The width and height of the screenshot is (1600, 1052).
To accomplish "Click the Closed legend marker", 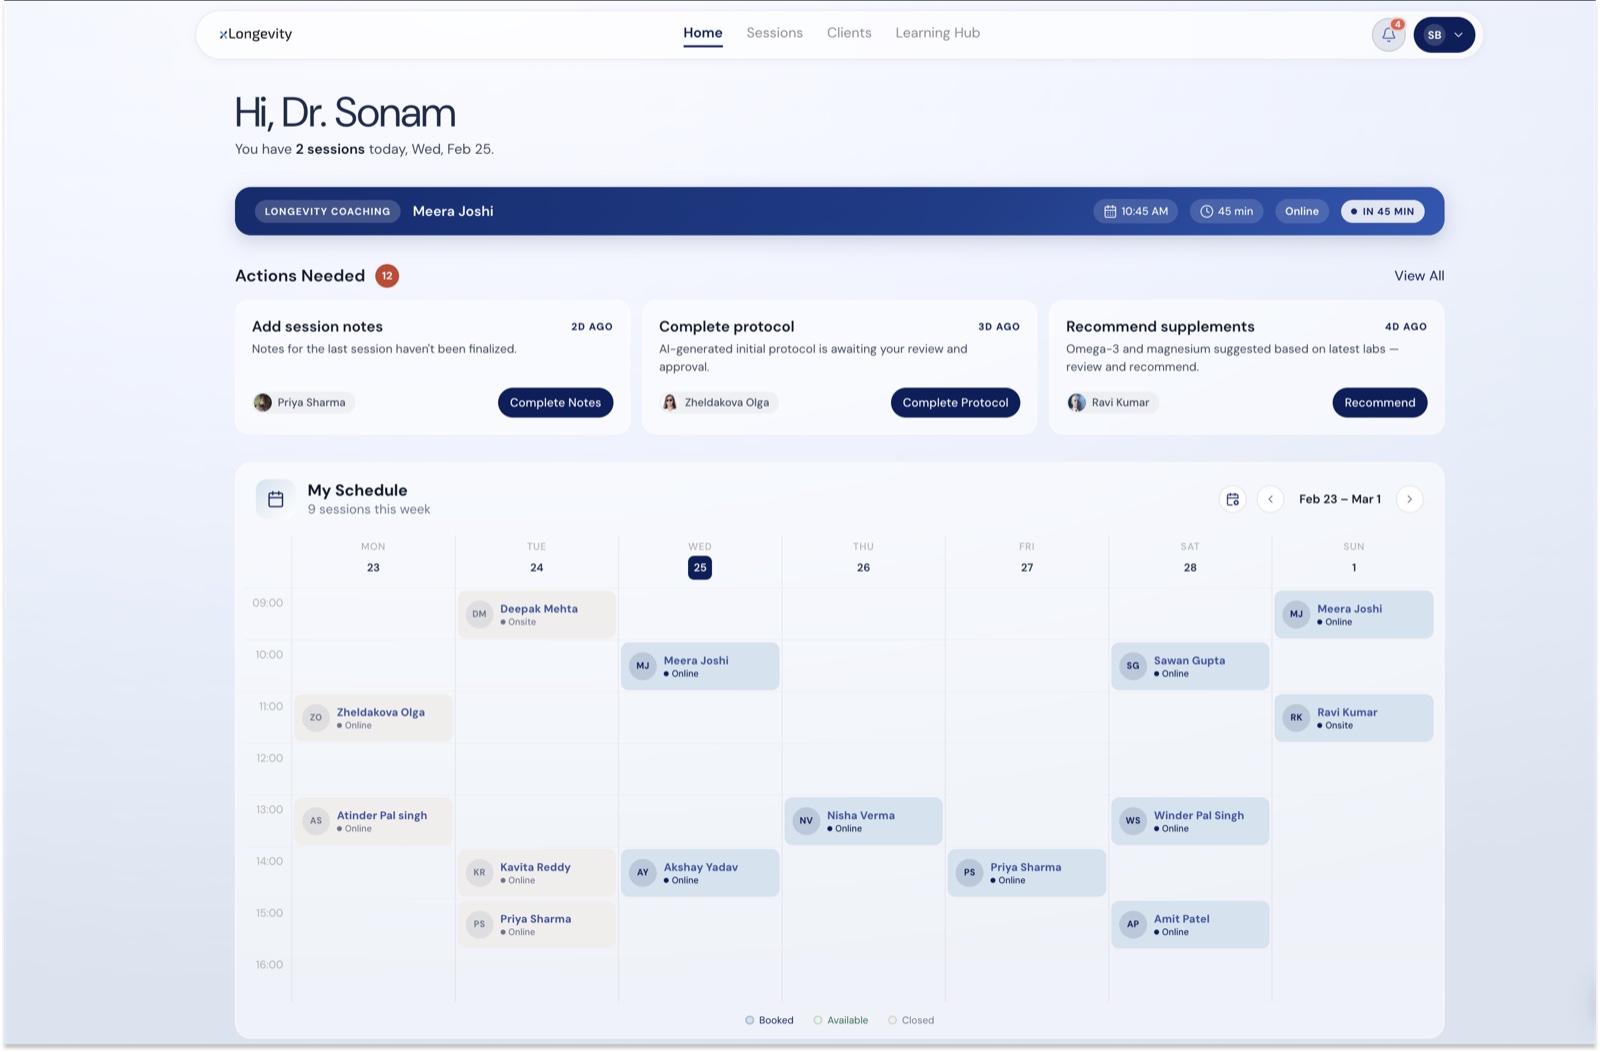I will coord(892,1021).
